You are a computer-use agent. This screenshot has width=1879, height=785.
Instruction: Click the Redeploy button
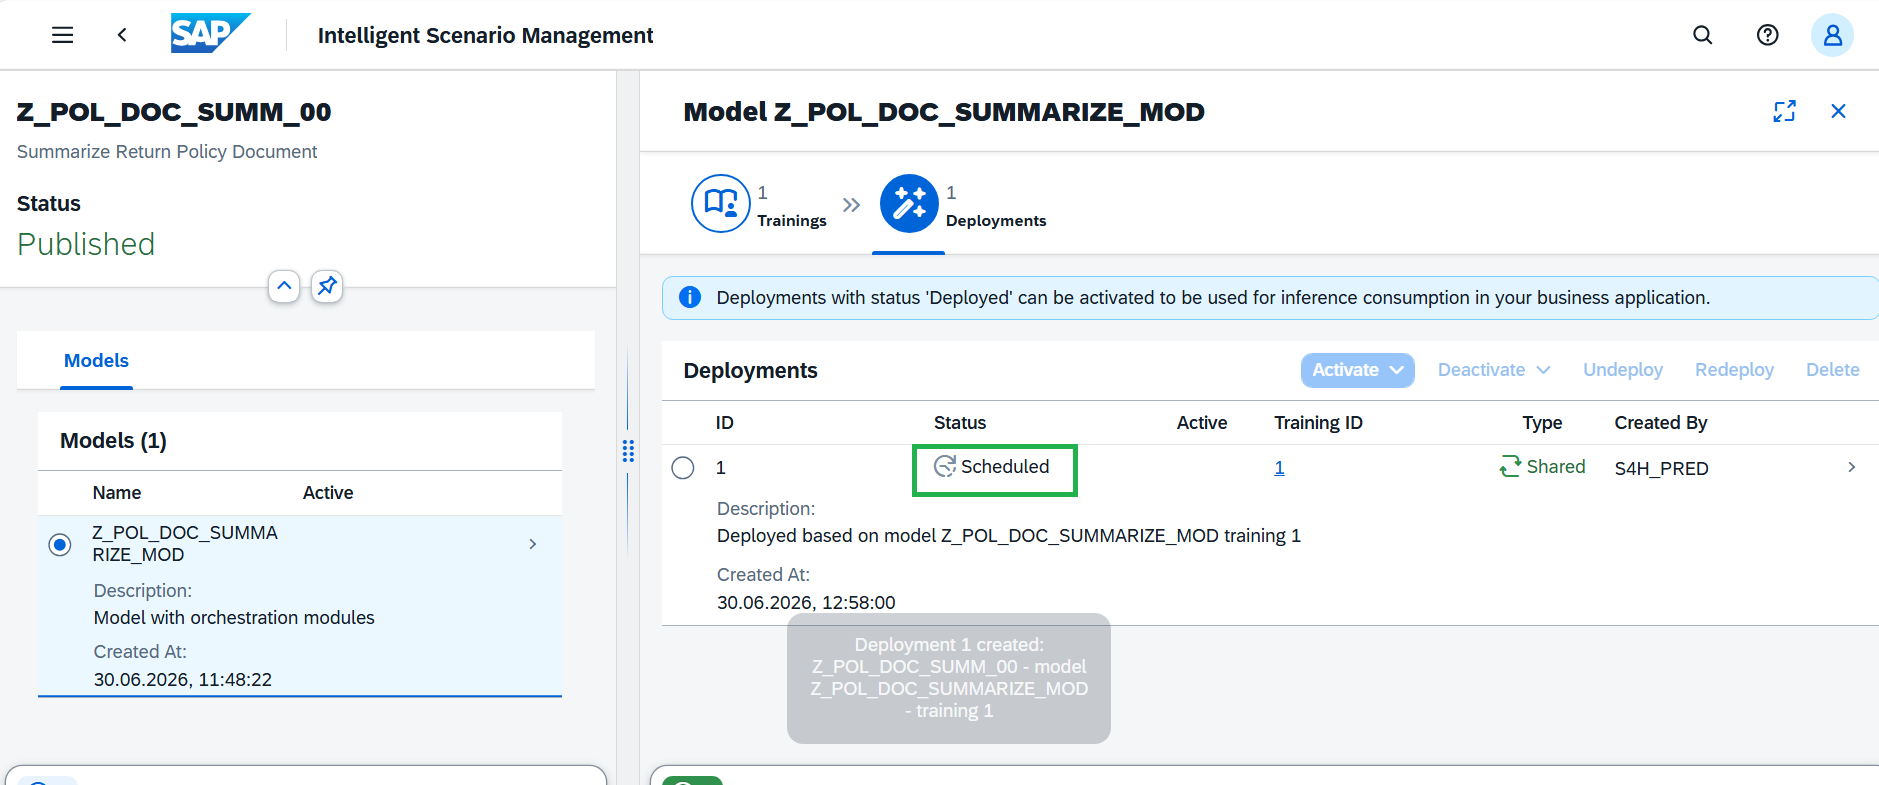click(x=1734, y=370)
